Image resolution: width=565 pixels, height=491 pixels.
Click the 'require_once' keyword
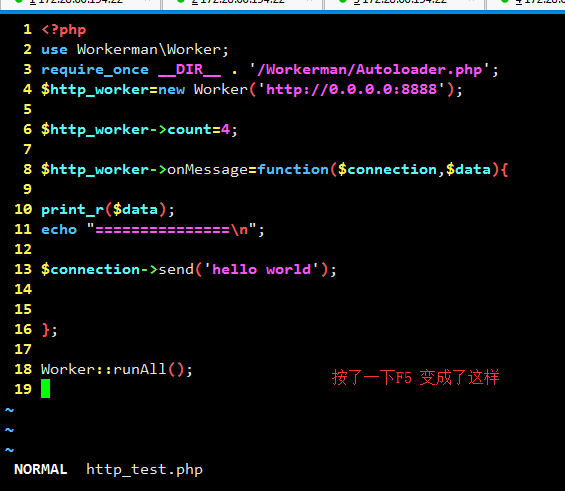[95, 70]
